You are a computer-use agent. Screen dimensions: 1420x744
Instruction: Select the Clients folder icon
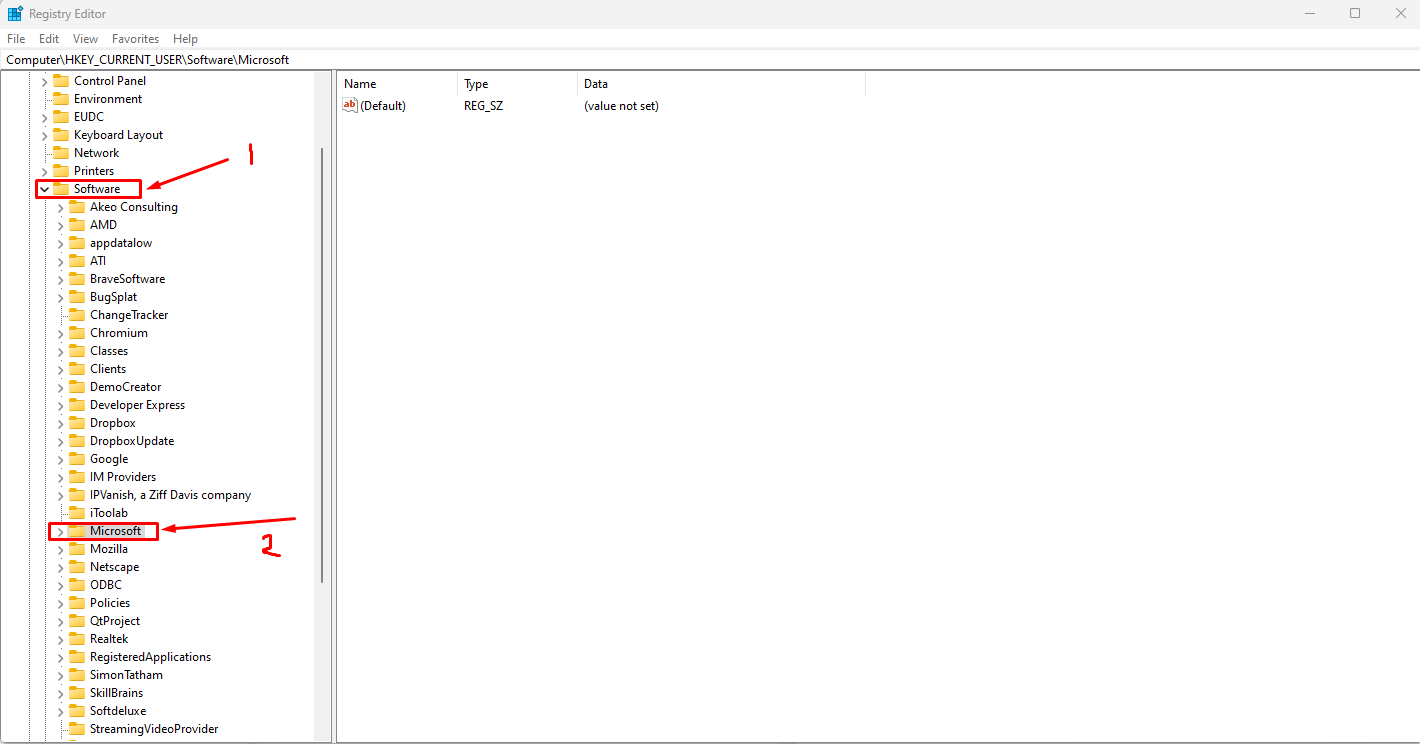pos(77,369)
